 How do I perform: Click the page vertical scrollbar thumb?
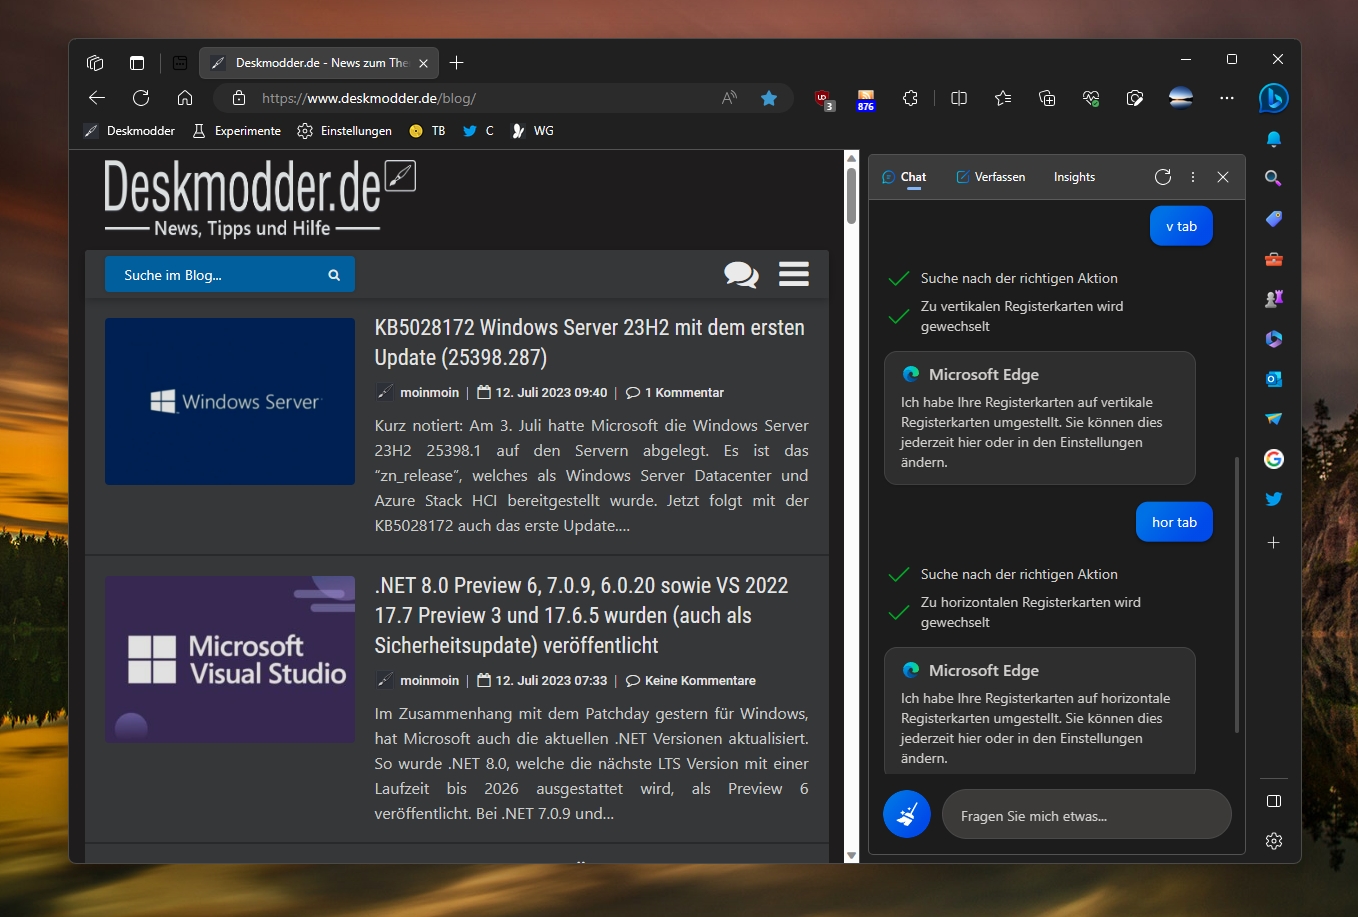point(852,195)
